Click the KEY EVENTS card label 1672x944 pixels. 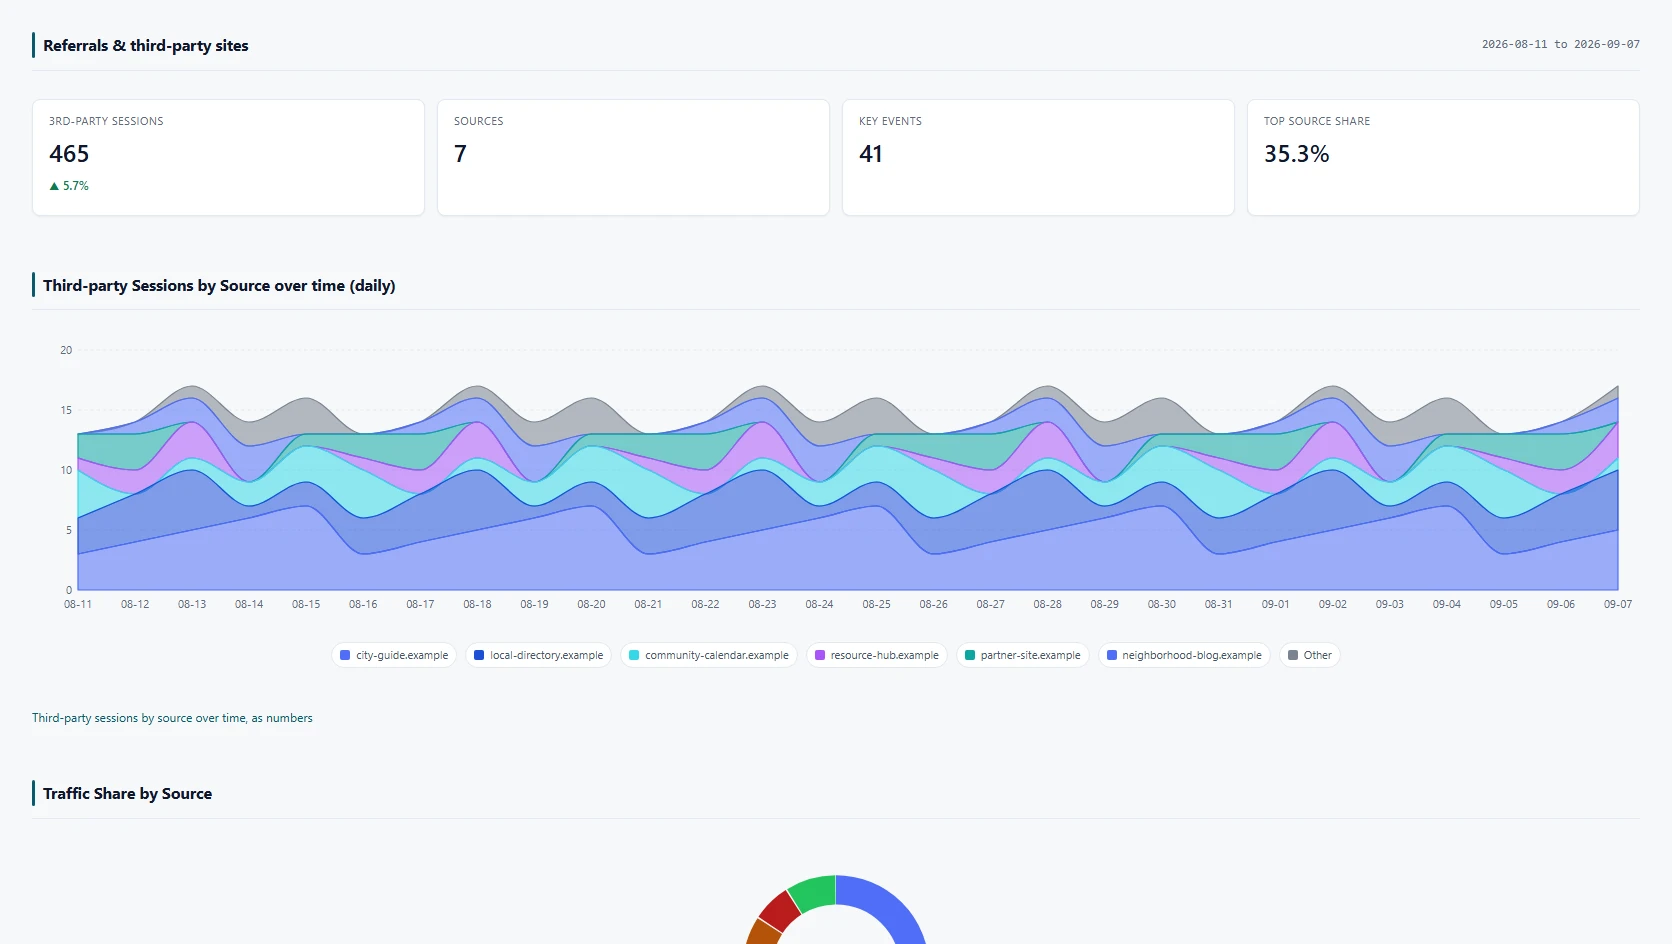[890, 121]
